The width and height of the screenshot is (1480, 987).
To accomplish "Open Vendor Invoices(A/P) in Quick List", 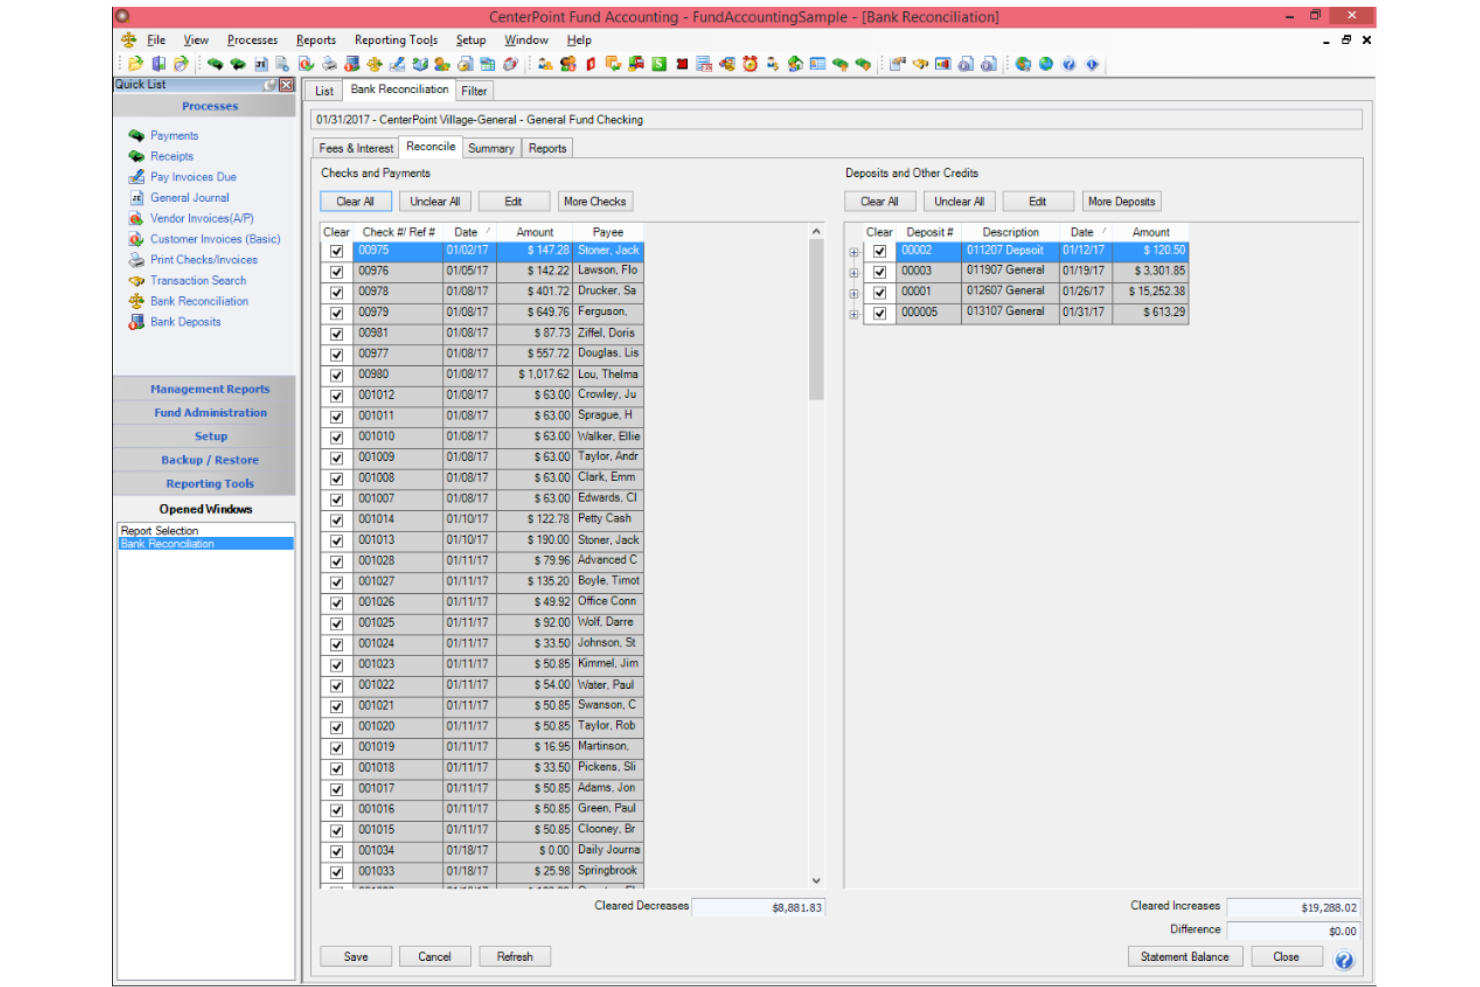I will pyautogui.click(x=202, y=218).
